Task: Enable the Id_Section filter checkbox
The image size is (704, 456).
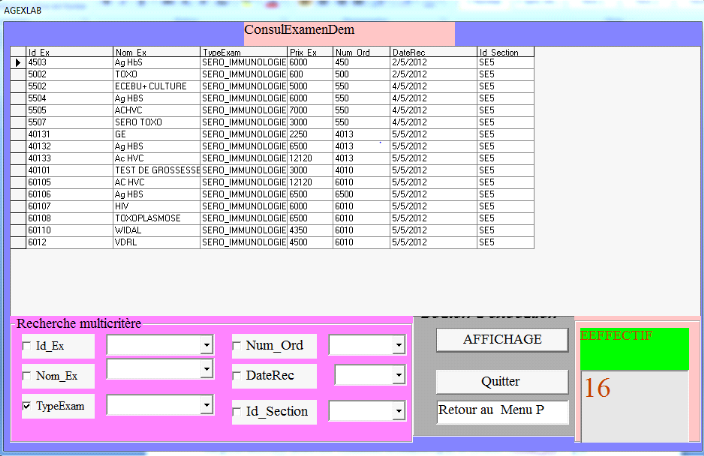Action: (238, 411)
